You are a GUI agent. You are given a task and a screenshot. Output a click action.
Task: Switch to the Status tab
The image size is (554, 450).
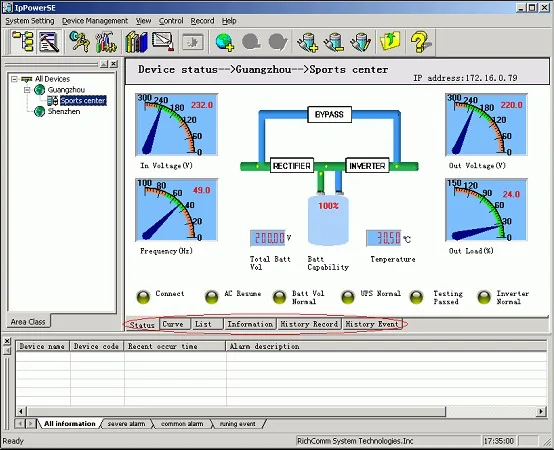tap(142, 325)
